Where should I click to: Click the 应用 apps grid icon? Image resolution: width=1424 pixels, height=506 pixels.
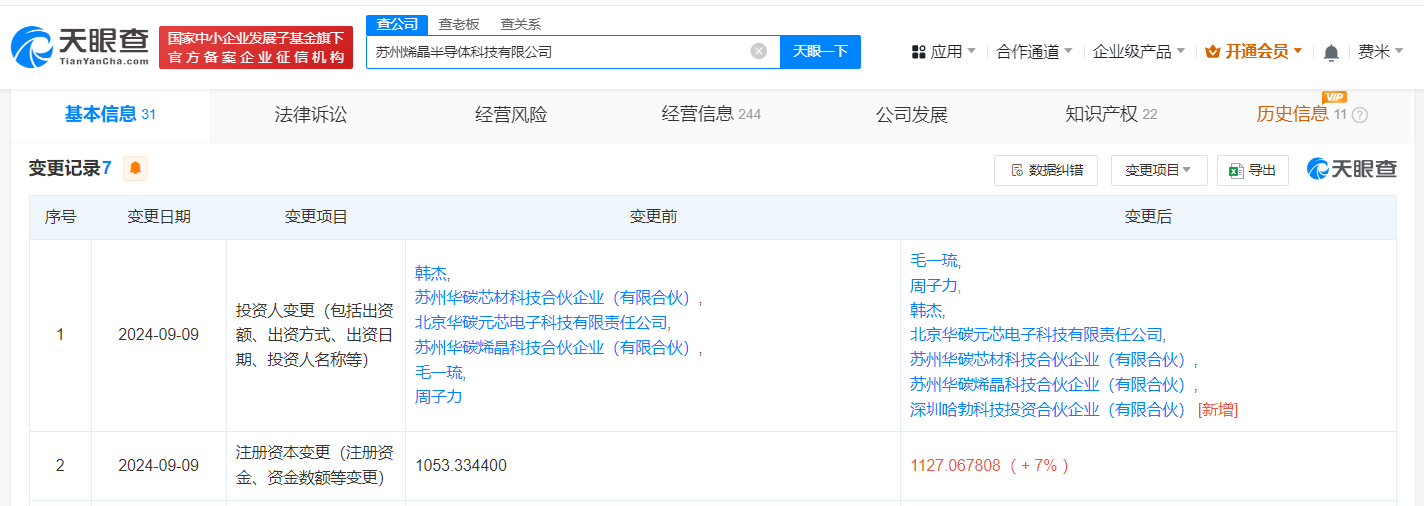point(919,52)
